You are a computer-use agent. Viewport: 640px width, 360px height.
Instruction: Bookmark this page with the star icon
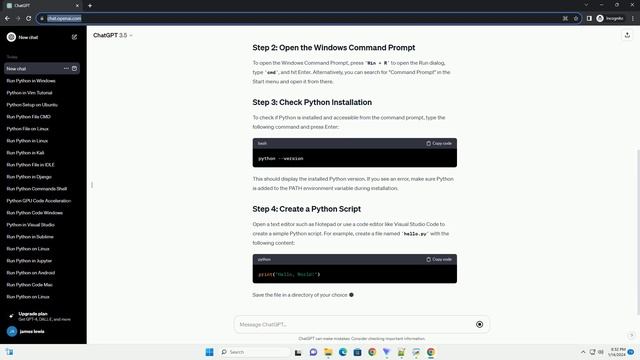[x=576, y=18]
